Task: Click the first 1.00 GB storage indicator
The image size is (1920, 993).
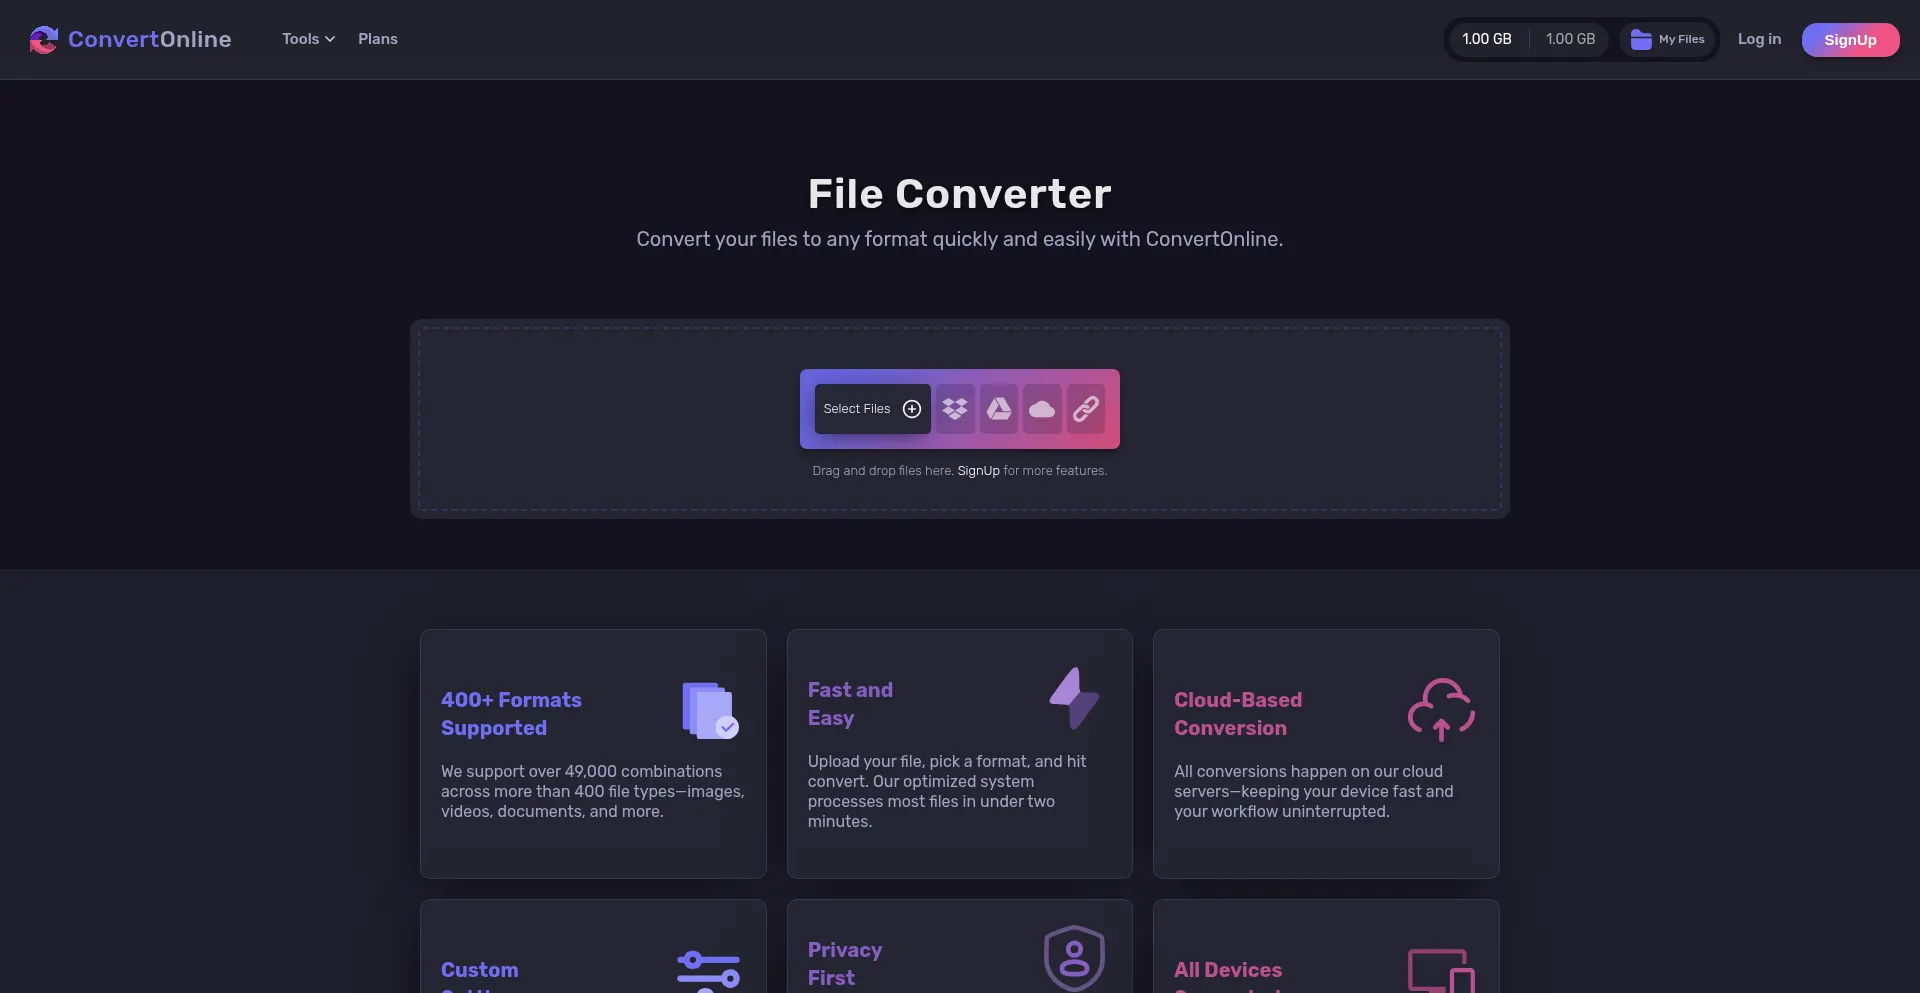Action: (1487, 39)
